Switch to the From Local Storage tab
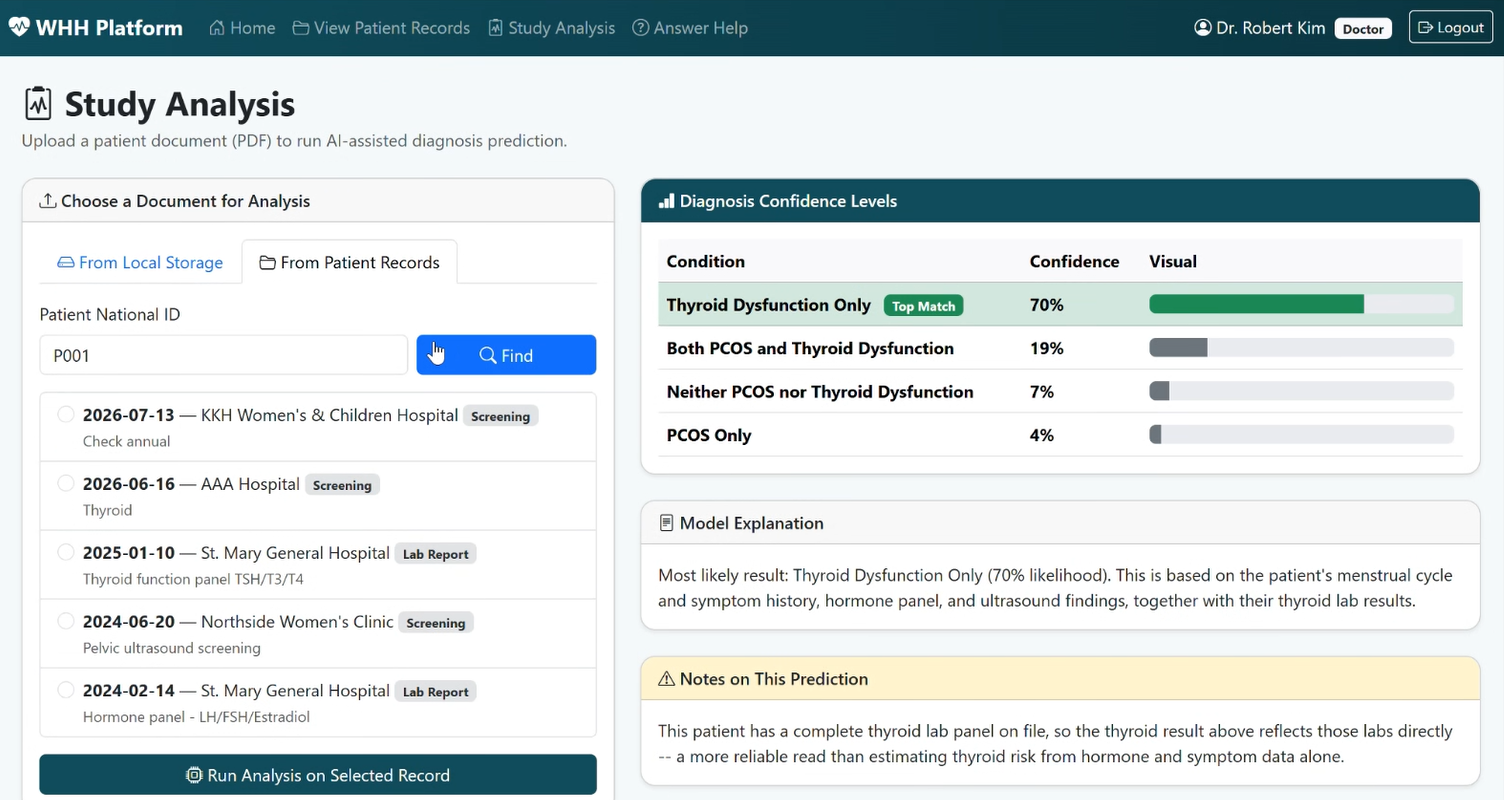The height and width of the screenshot is (800, 1504). [x=140, y=262]
